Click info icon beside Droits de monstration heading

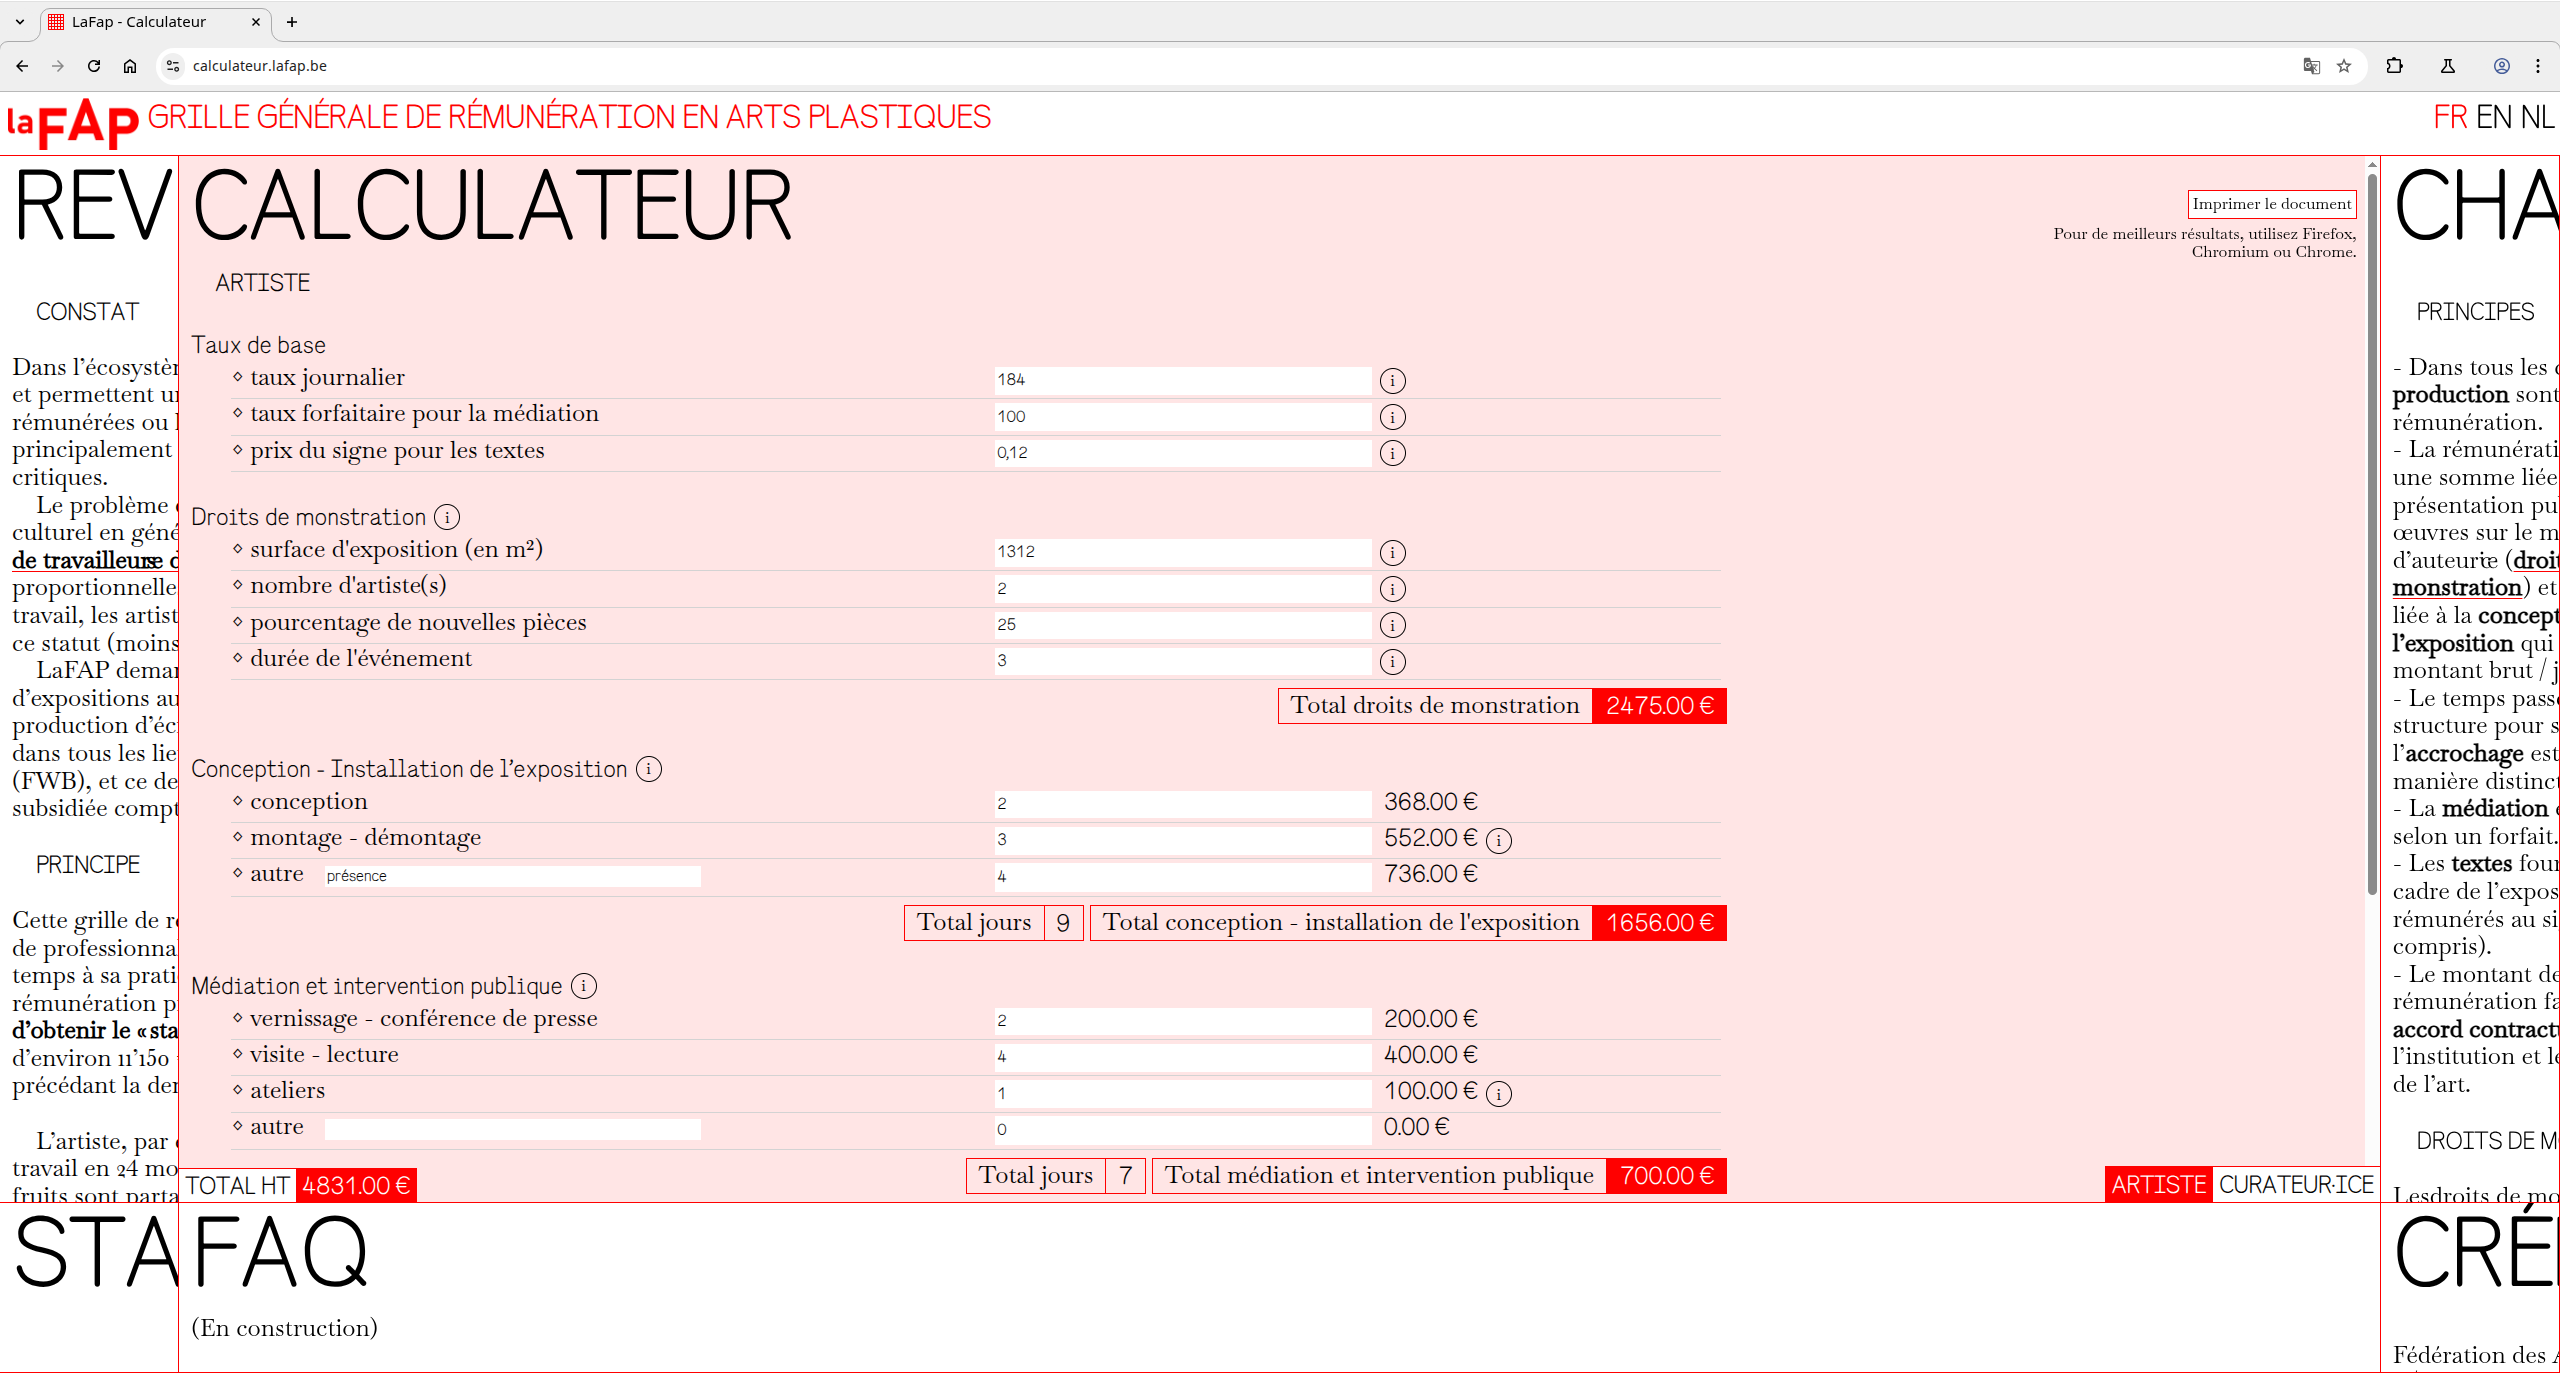[x=447, y=517]
